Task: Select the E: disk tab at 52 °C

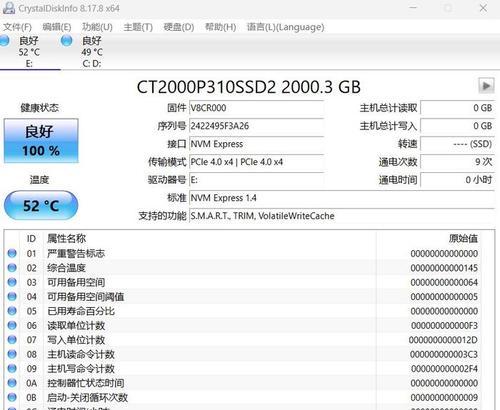Action: (29, 52)
